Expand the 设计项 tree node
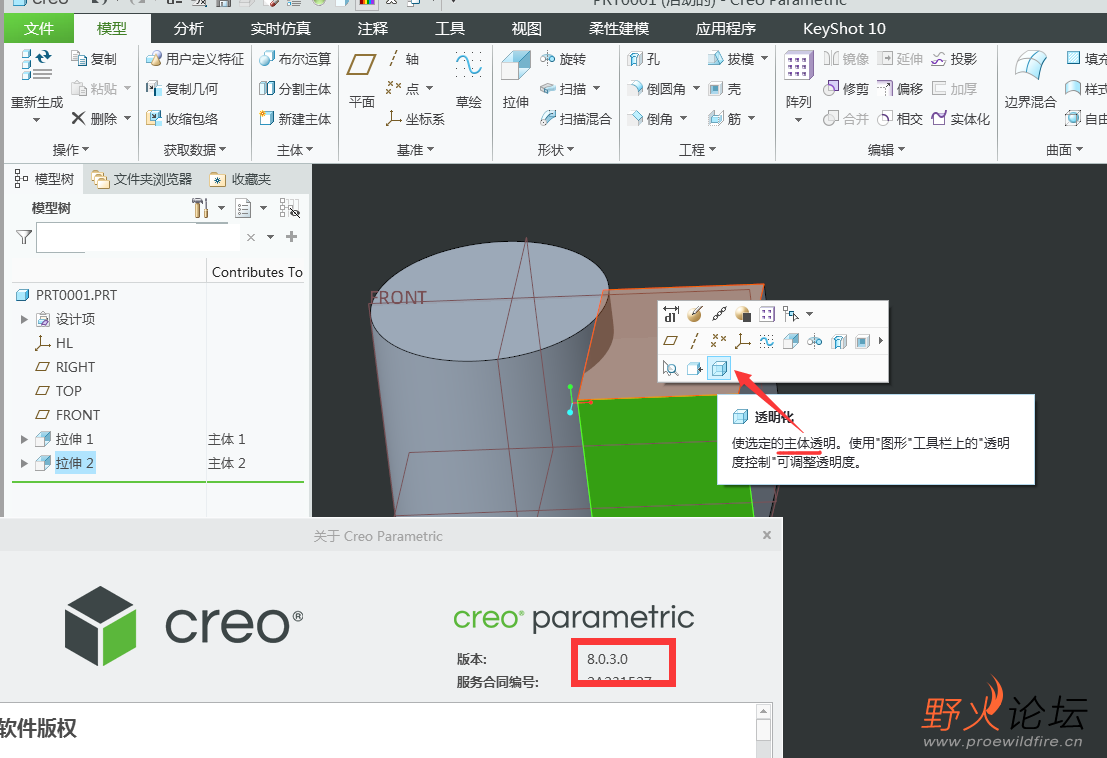Image resolution: width=1107 pixels, height=758 pixels. coord(24,319)
